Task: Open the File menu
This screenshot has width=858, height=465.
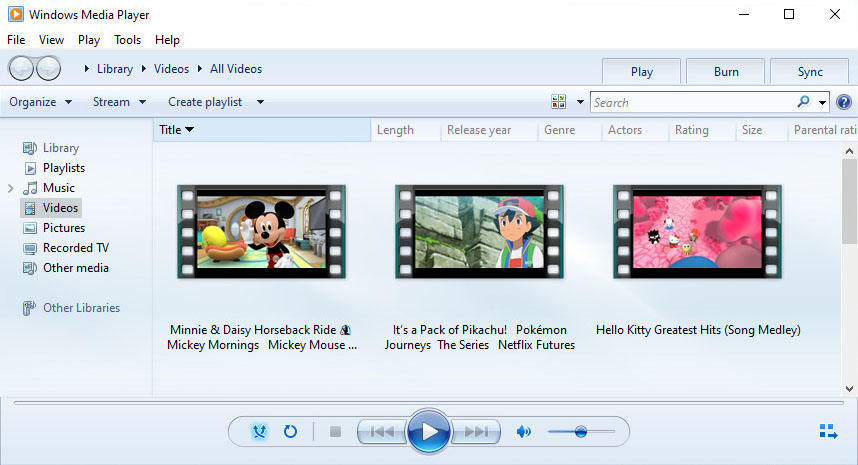Action: point(16,39)
